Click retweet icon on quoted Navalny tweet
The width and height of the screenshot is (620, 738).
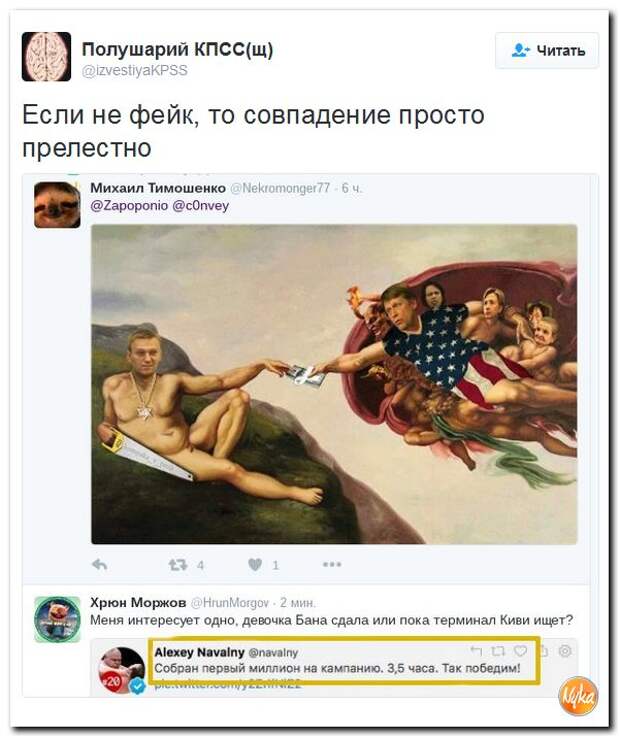(x=498, y=650)
